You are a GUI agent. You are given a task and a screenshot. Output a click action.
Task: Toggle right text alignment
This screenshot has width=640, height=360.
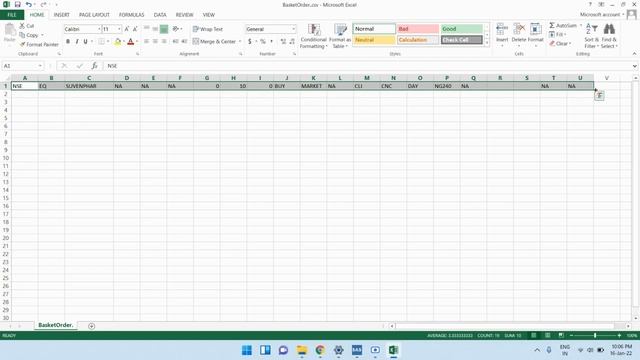(x=164, y=41)
